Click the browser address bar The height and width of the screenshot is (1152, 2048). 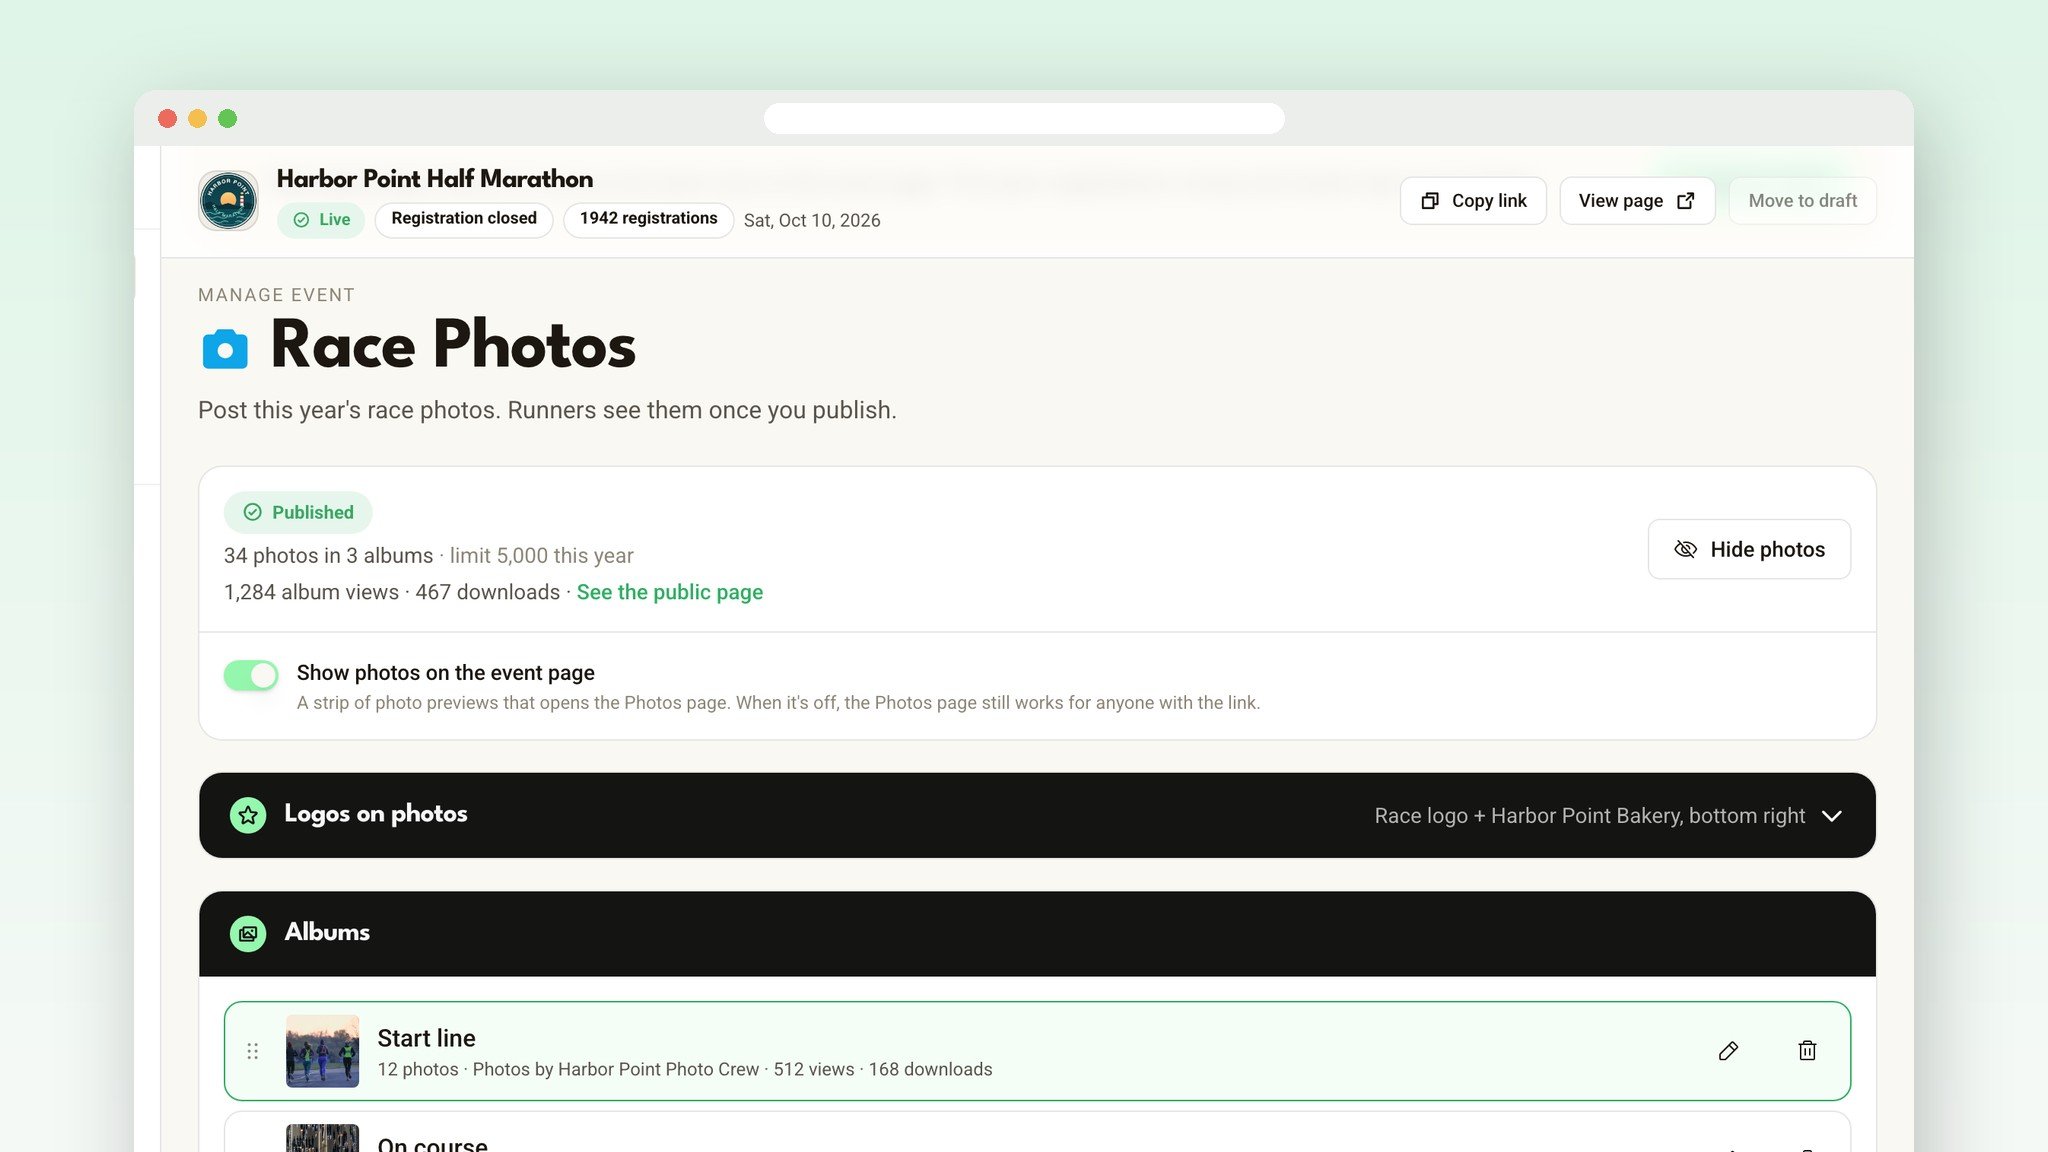click(x=1024, y=118)
